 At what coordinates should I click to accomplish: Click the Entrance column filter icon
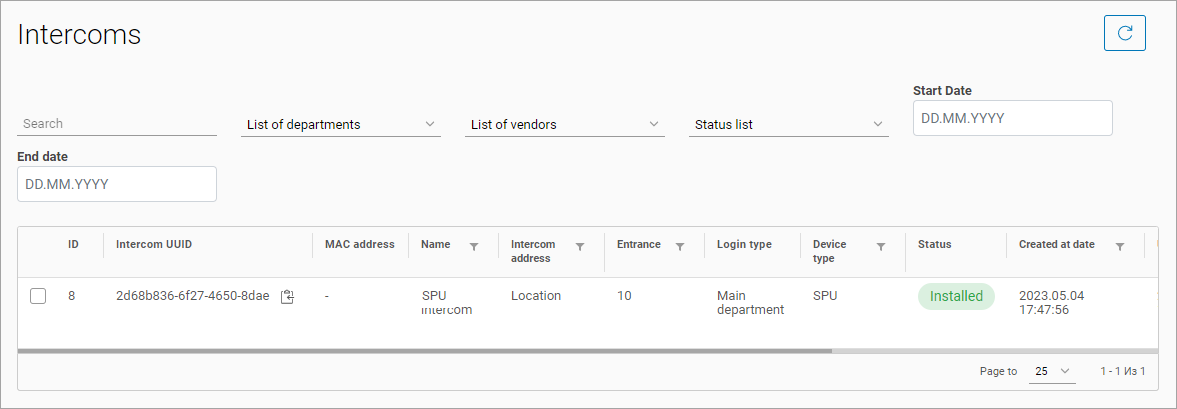pyautogui.click(x=680, y=246)
